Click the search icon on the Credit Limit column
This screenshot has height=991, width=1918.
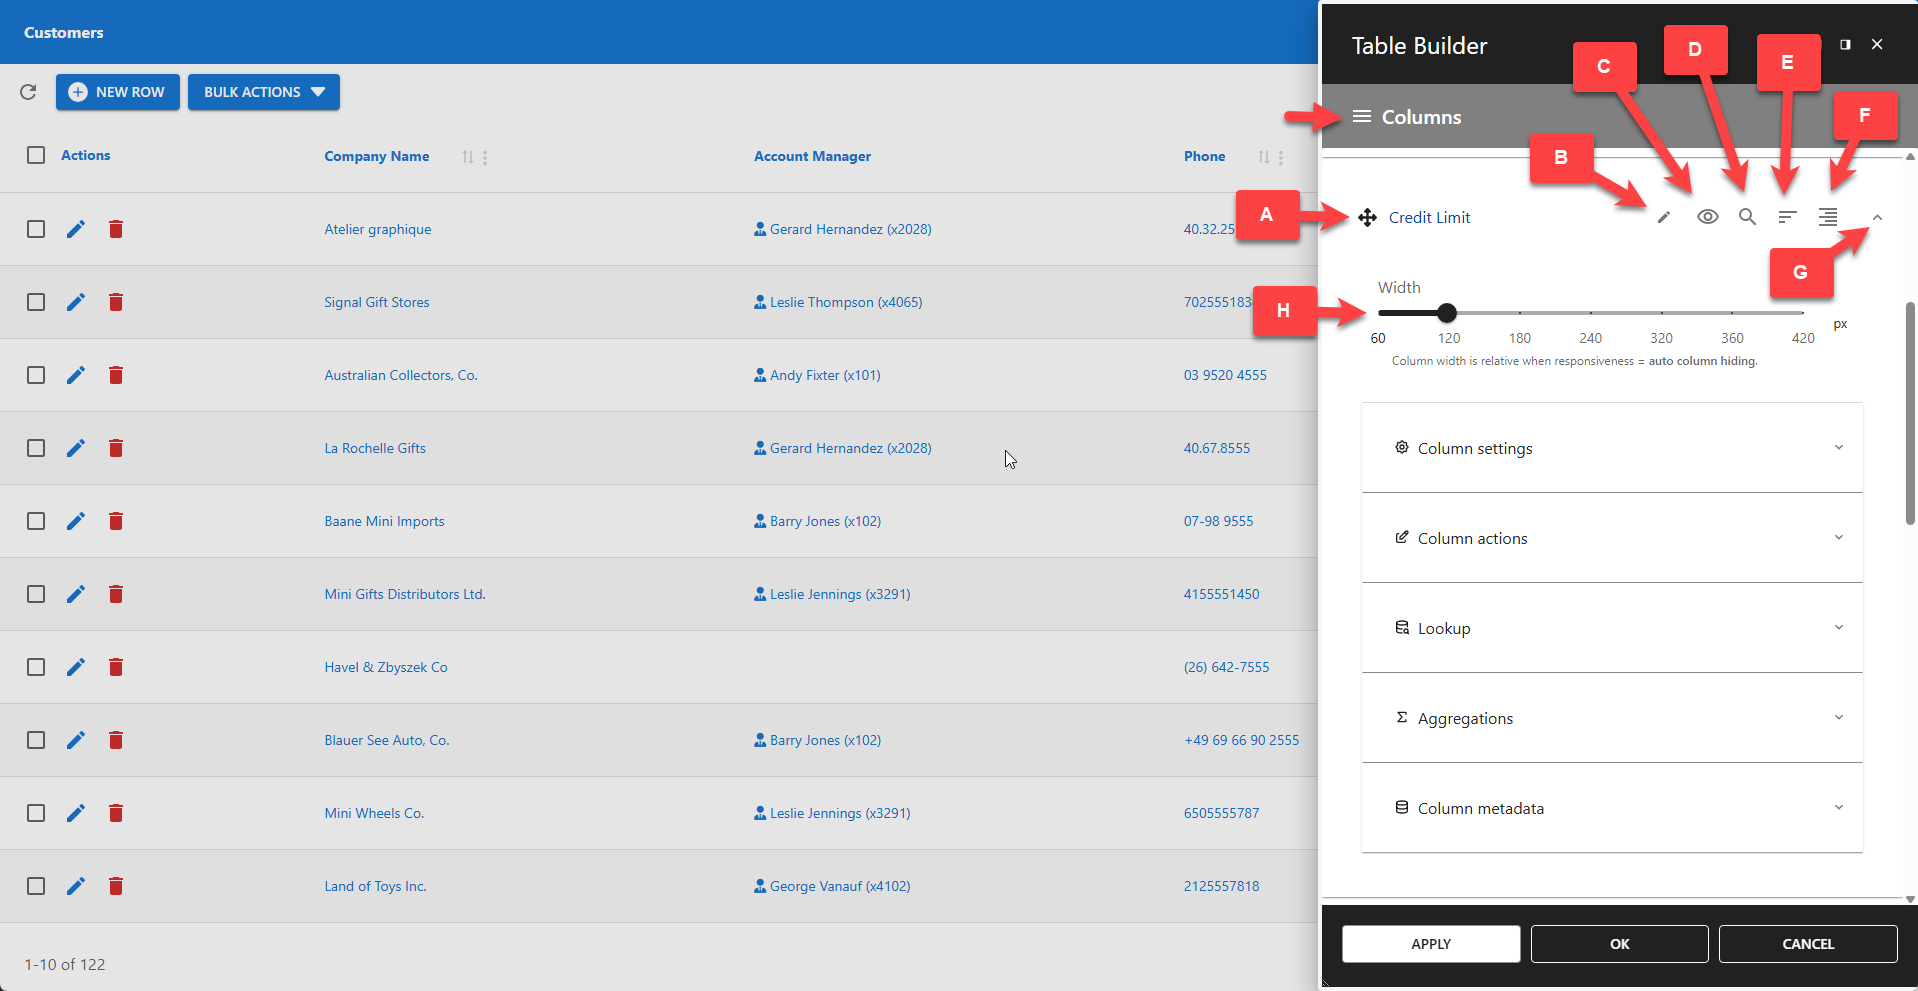1747,217
